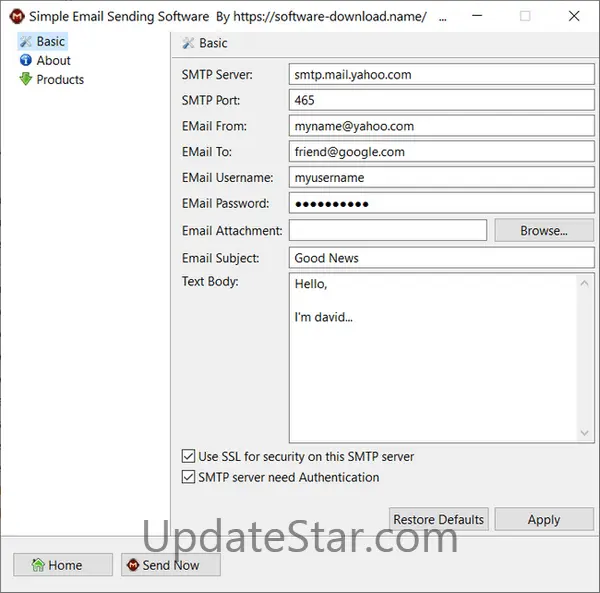600x593 pixels.
Task: Click the Email Subject field with Good News
Action: (x=442, y=258)
